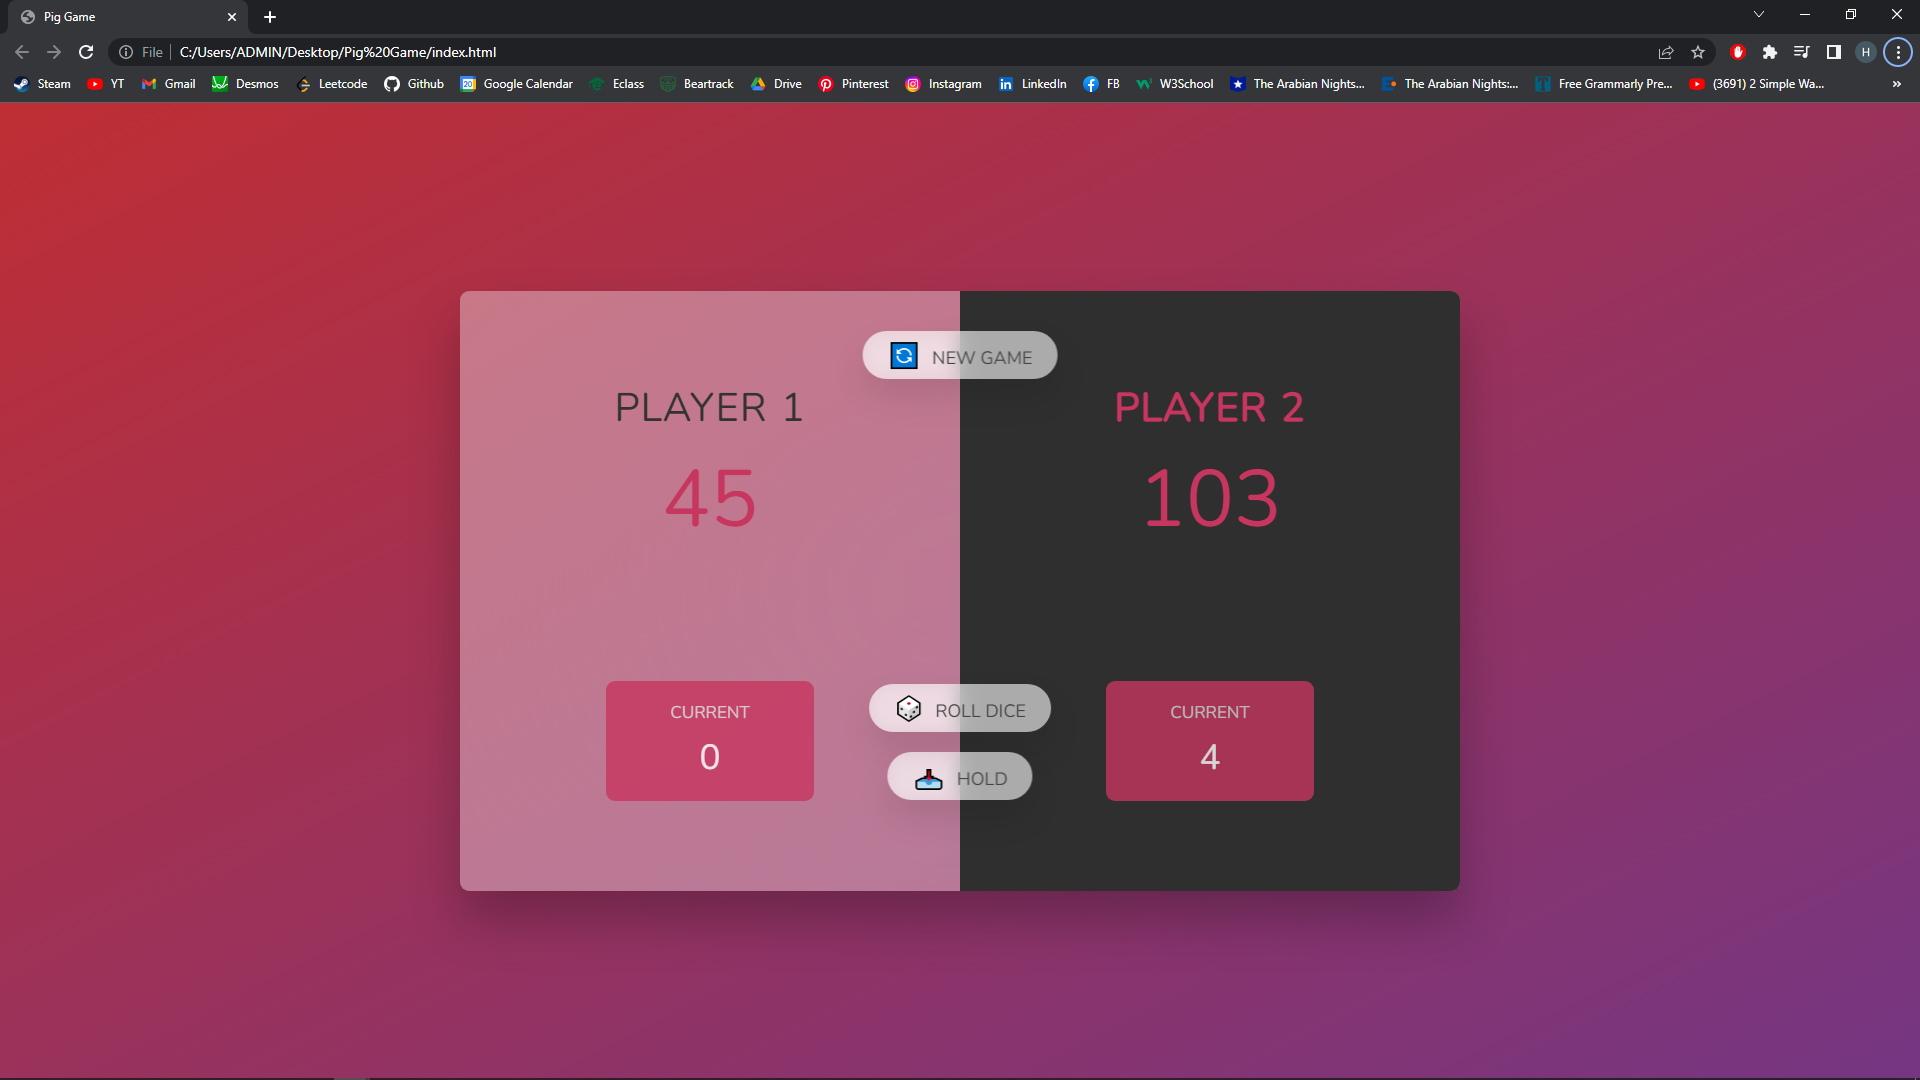Click the refresh icon inside New Game button
Screen dimensions: 1920x1080
tap(903, 355)
